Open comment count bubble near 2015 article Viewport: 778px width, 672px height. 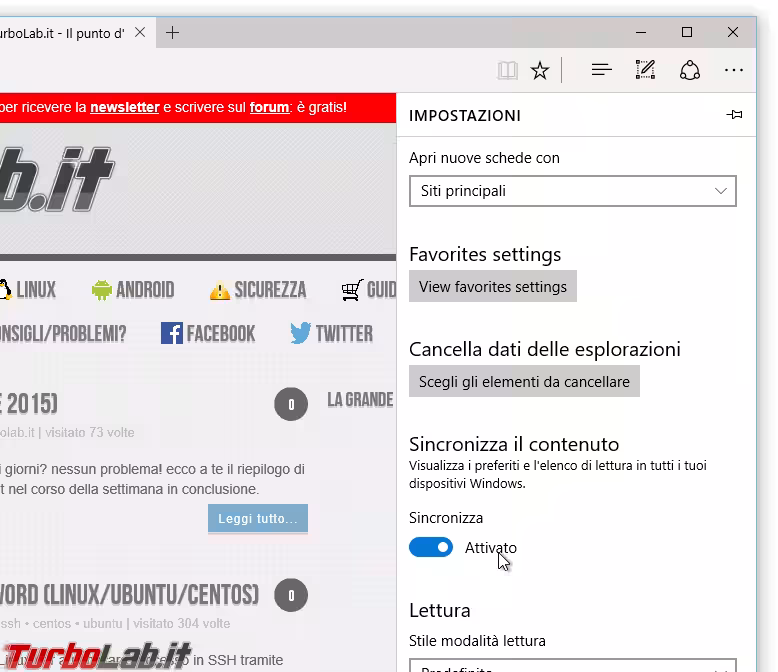pos(291,404)
